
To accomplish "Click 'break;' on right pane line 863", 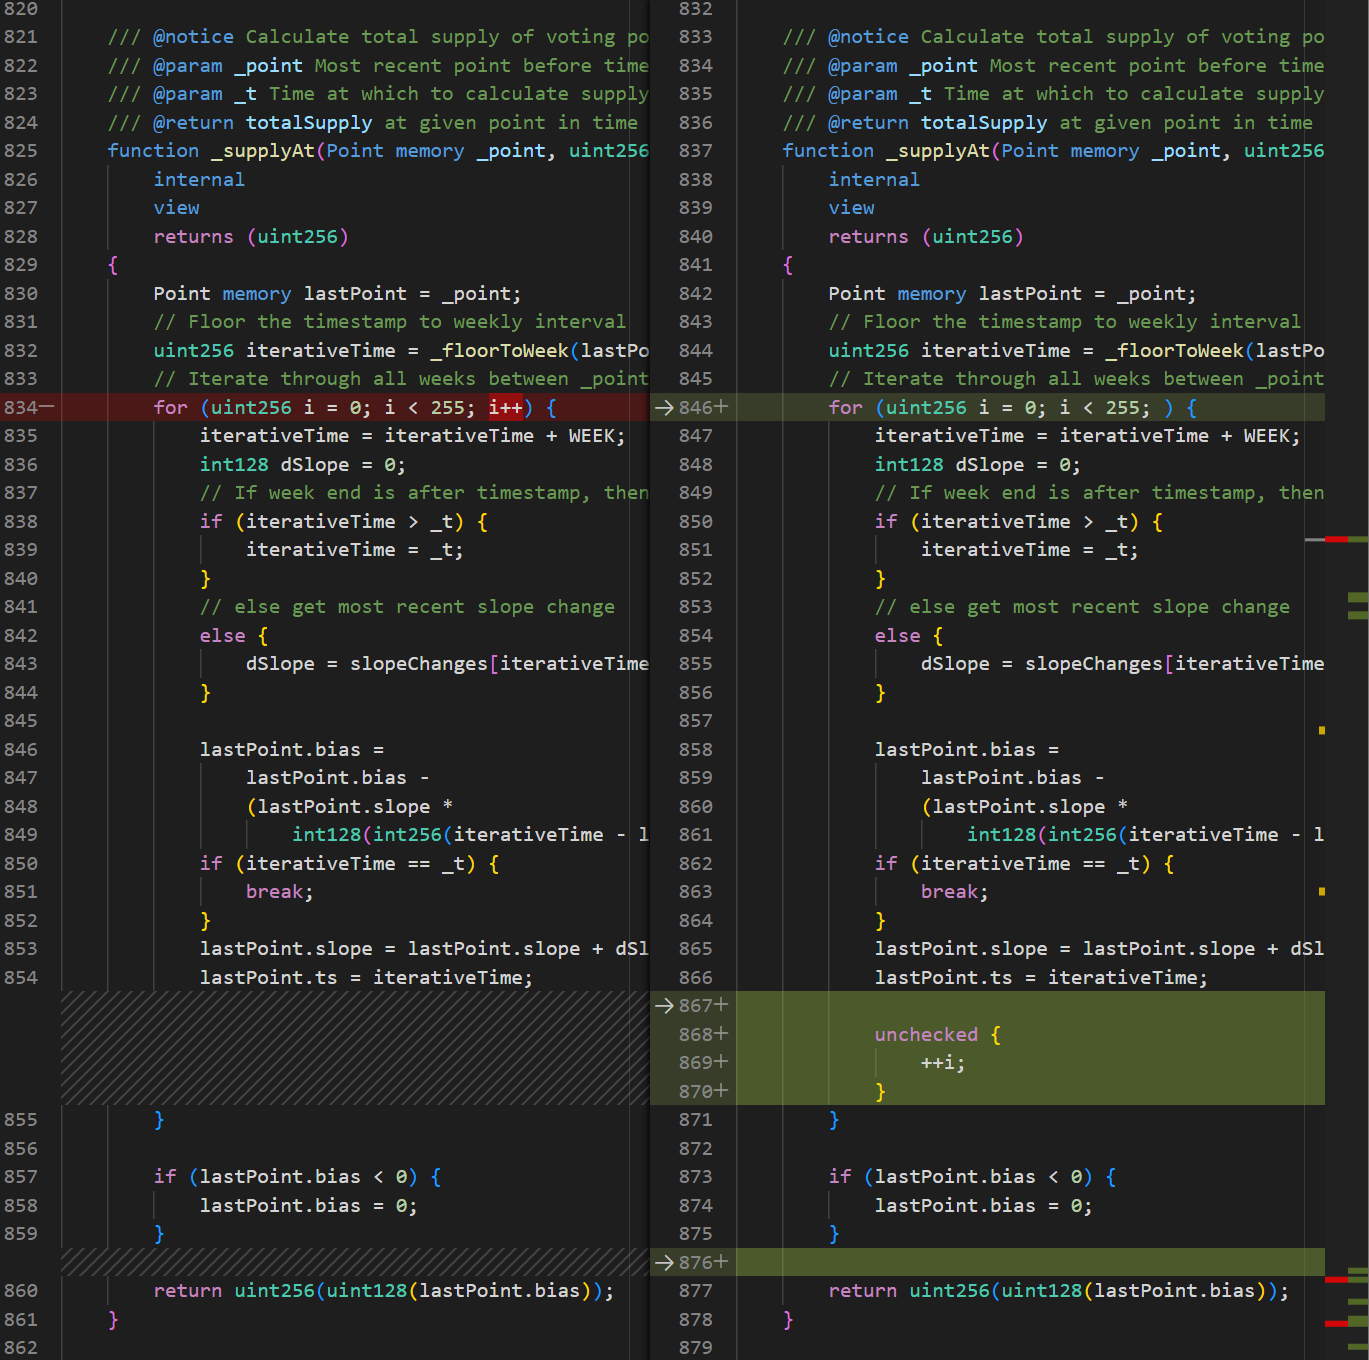I will click(955, 891).
